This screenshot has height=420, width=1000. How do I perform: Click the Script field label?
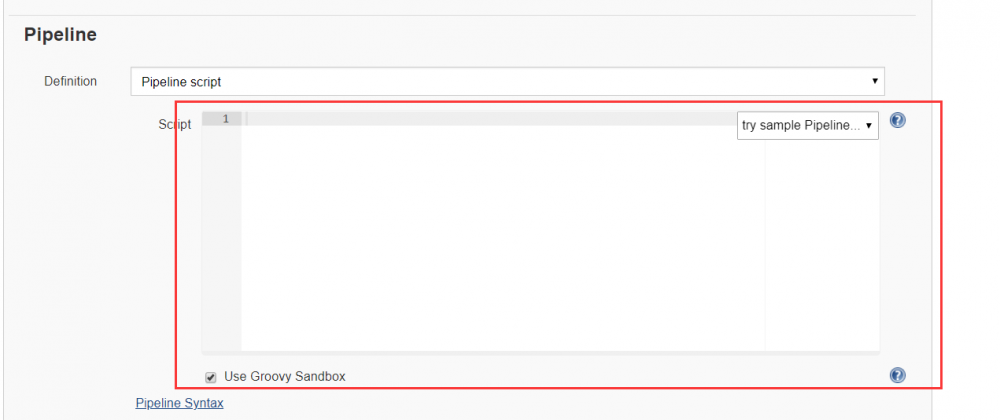tap(174, 124)
